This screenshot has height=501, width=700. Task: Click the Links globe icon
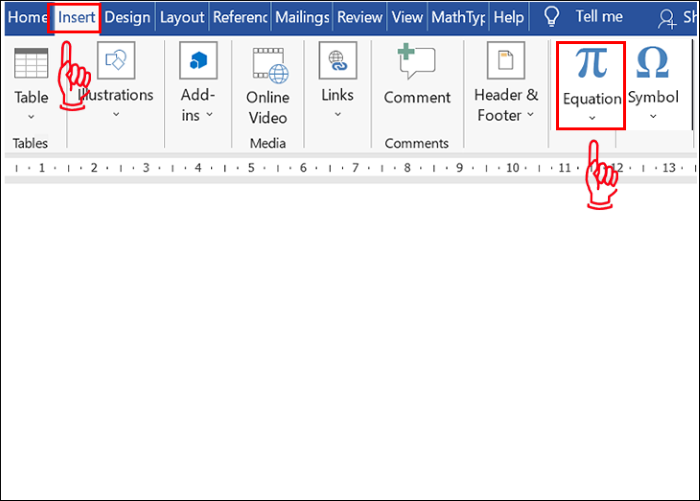tap(338, 61)
